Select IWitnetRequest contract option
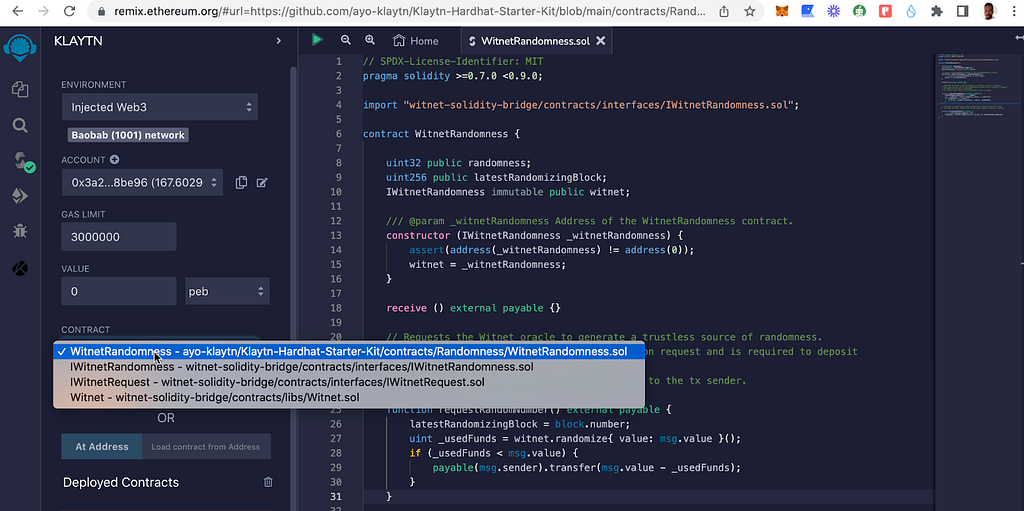The height and width of the screenshot is (511, 1024). [349, 382]
